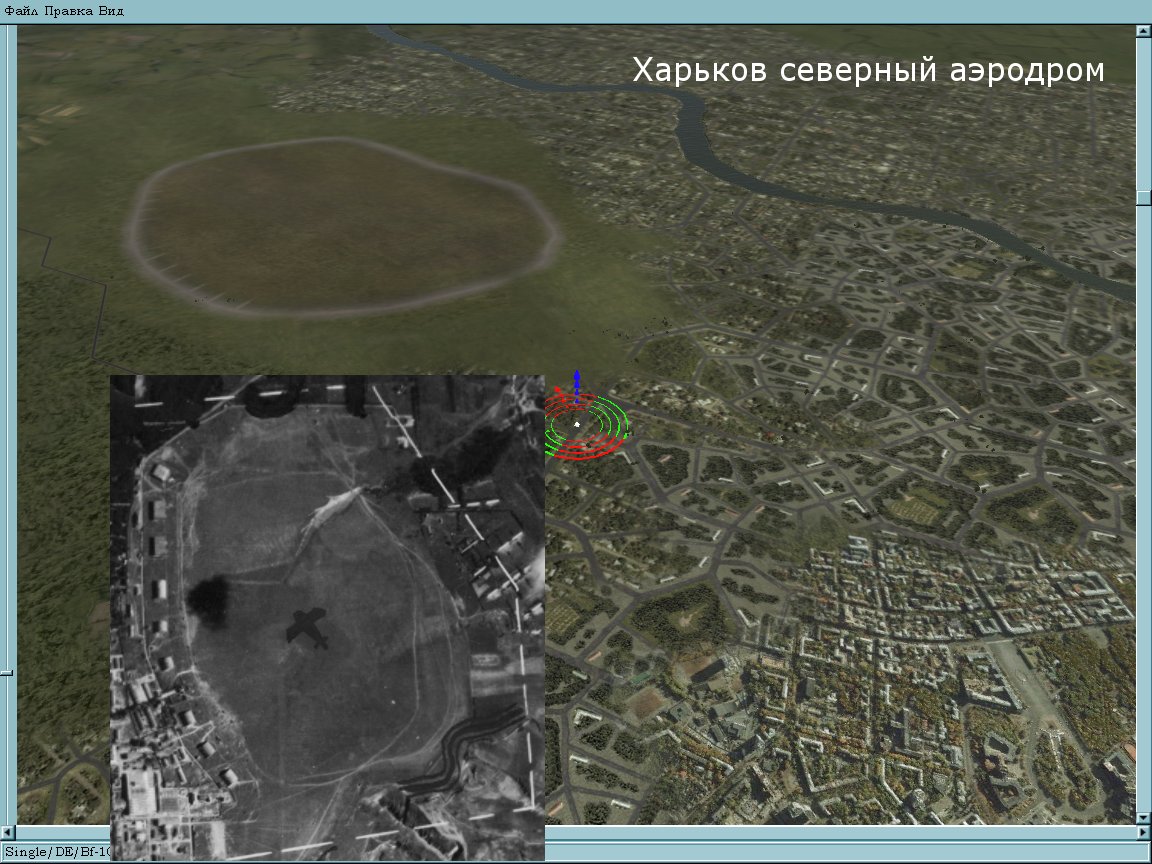The height and width of the screenshot is (864, 1152).
Task: Select the blue Z-axis arrow of the gizmo
Action: pos(577,384)
